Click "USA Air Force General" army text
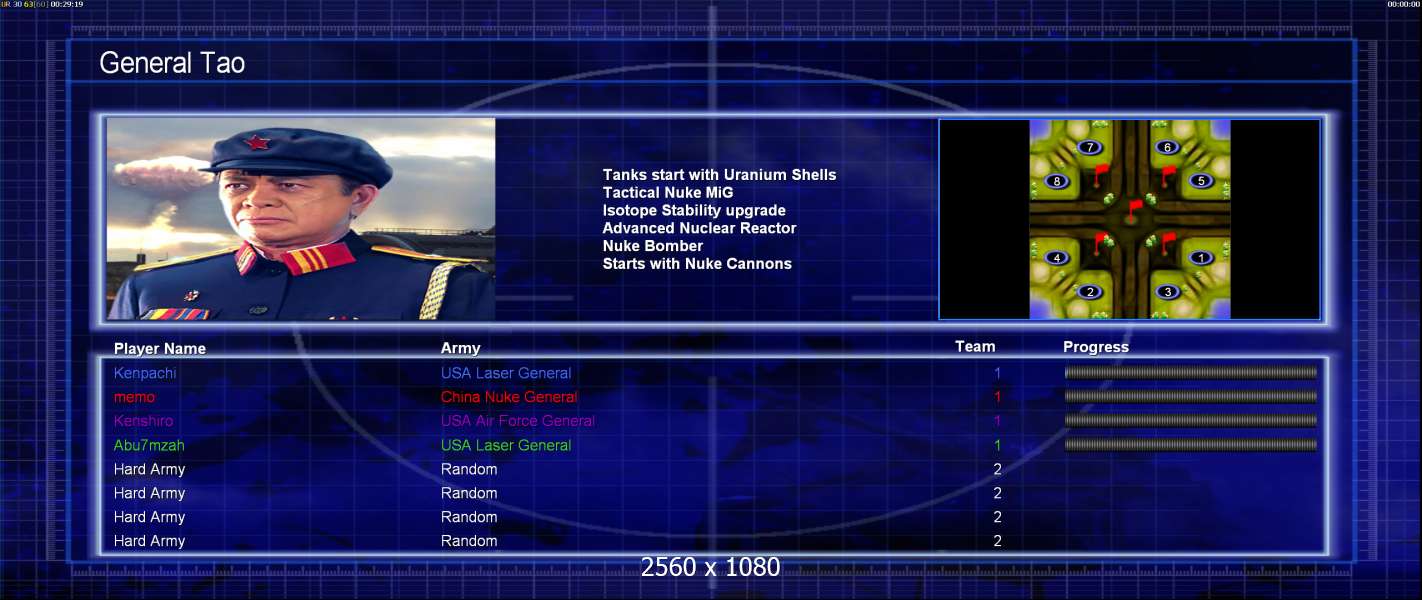1422x600 pixels. point(518,421)
